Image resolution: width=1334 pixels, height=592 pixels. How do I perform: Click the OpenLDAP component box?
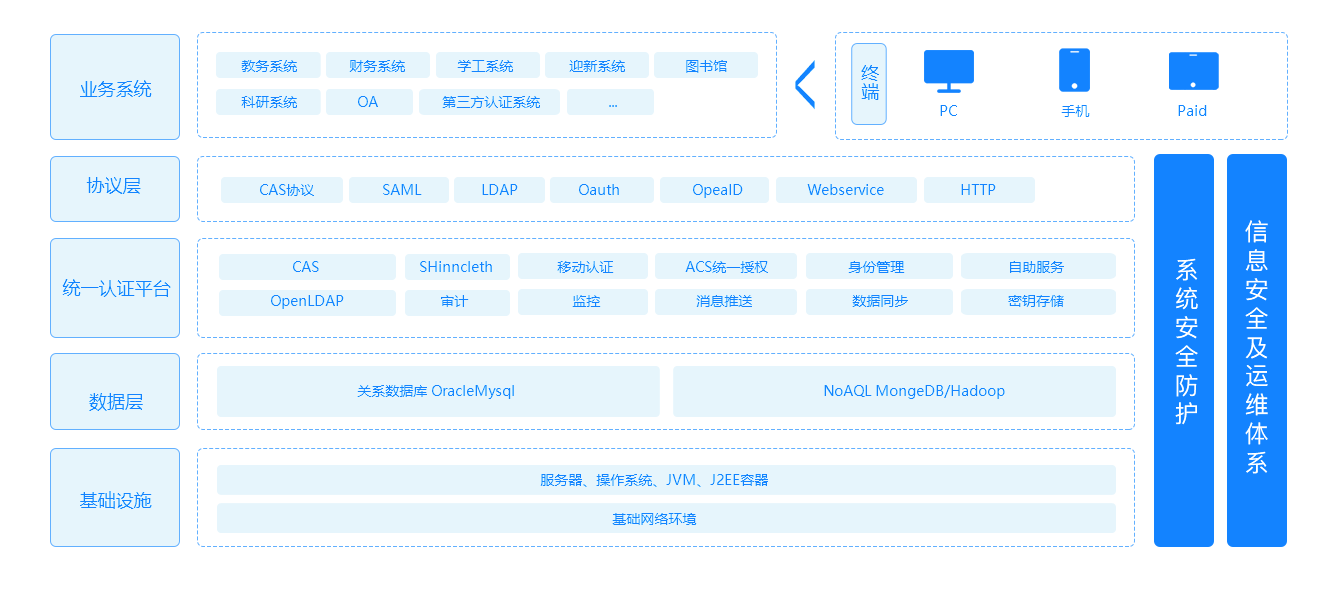point(307,302)
